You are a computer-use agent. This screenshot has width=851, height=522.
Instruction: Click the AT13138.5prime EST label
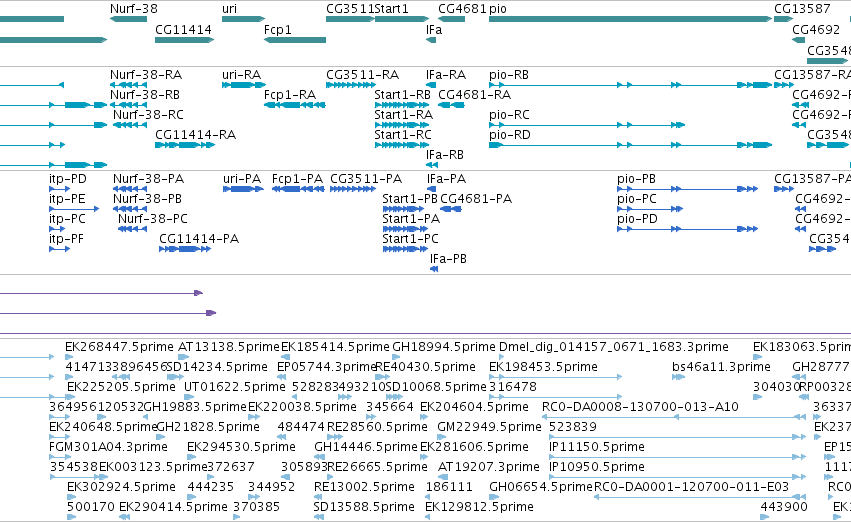(x=229, y=347)
